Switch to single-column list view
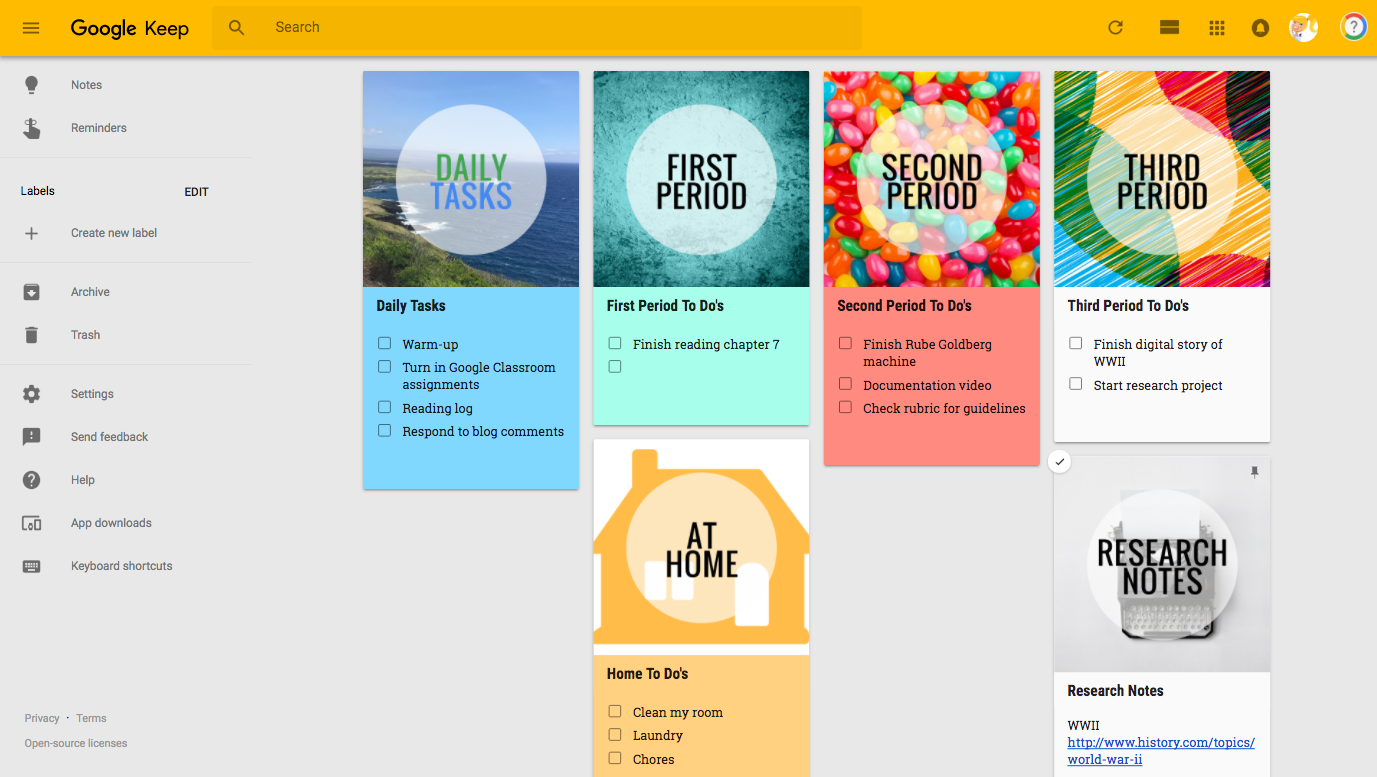 click(x=1168, y=27)
